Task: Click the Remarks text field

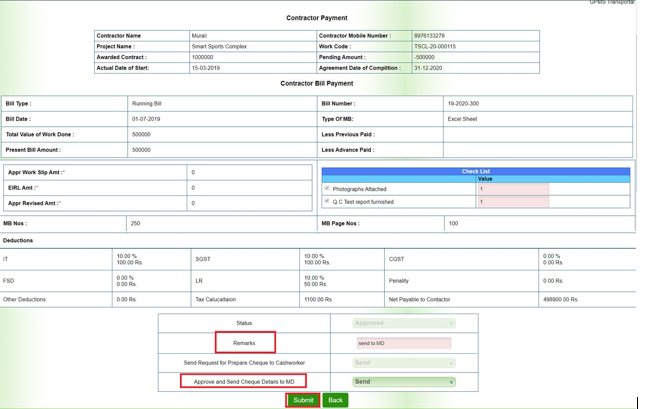Action: 404,343
